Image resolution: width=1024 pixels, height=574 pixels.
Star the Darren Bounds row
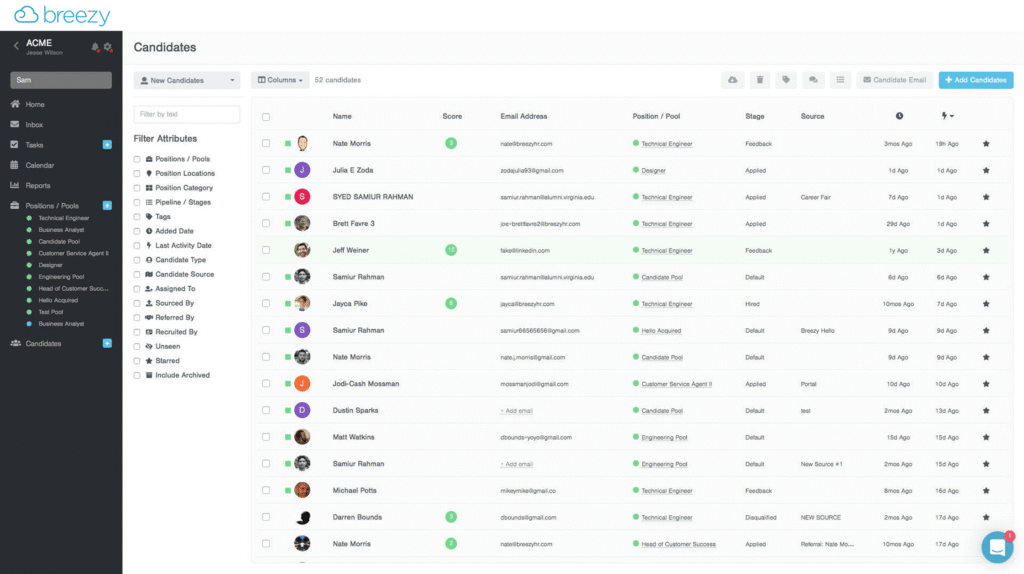point(986,517)
